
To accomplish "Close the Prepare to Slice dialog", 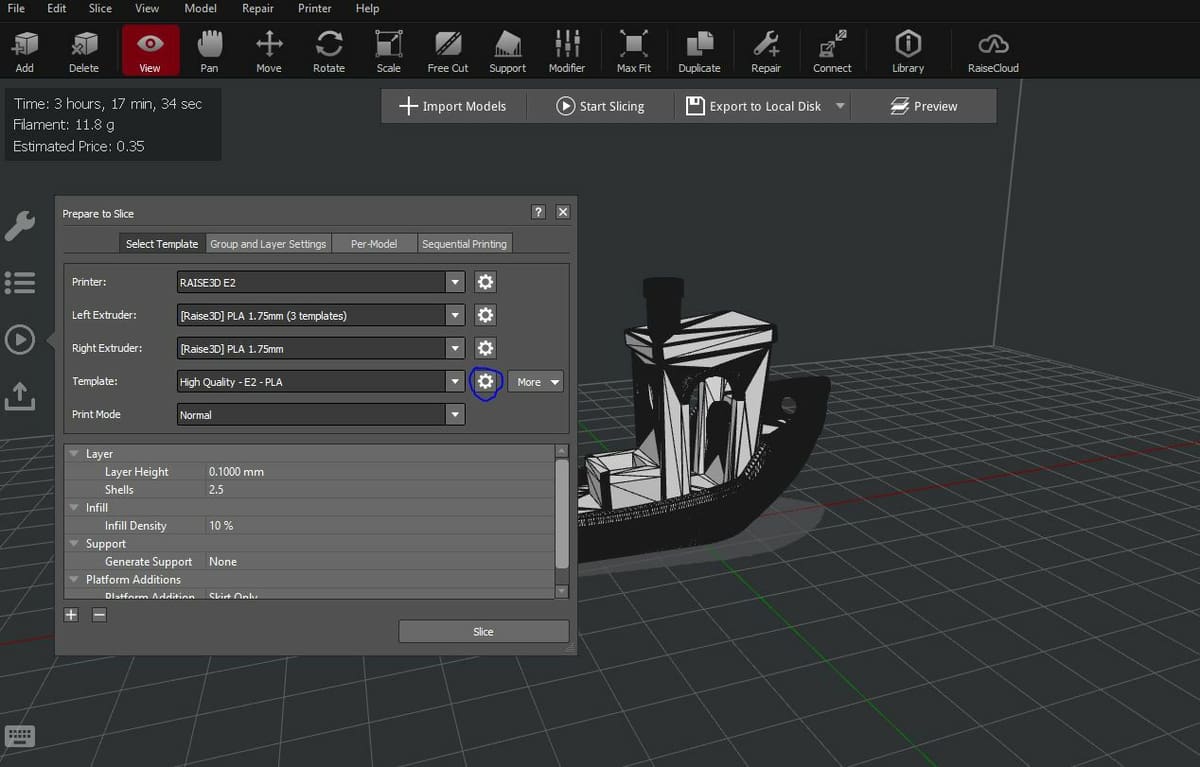I will [563, 212].
